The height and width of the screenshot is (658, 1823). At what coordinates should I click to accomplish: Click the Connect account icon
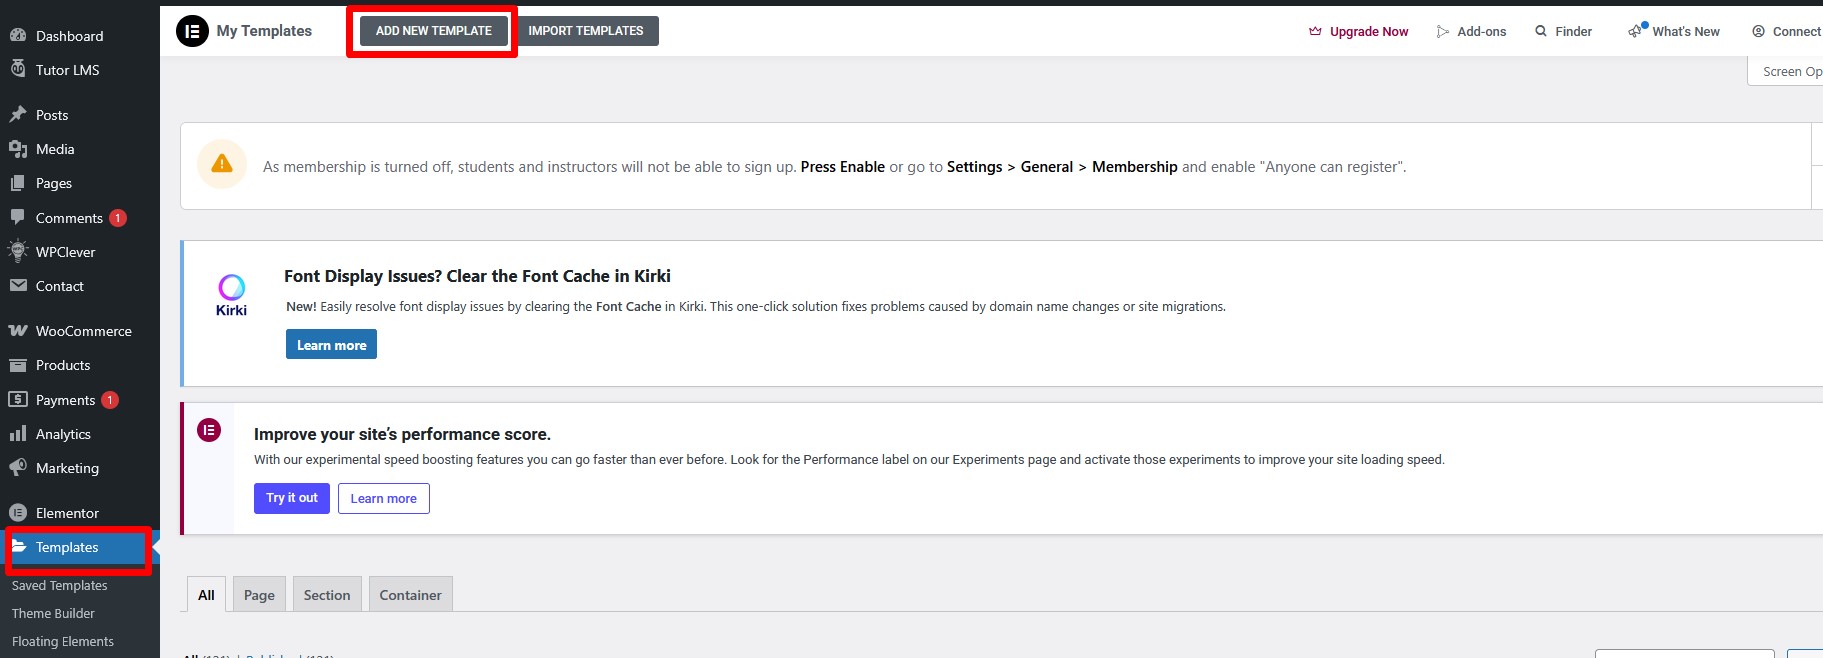pos(1758,31)
